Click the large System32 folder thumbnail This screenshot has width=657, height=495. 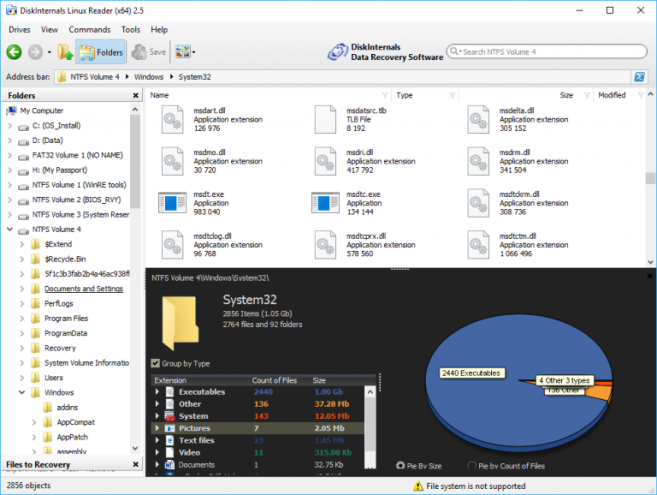pyautogui.click(x=180, y=323)
